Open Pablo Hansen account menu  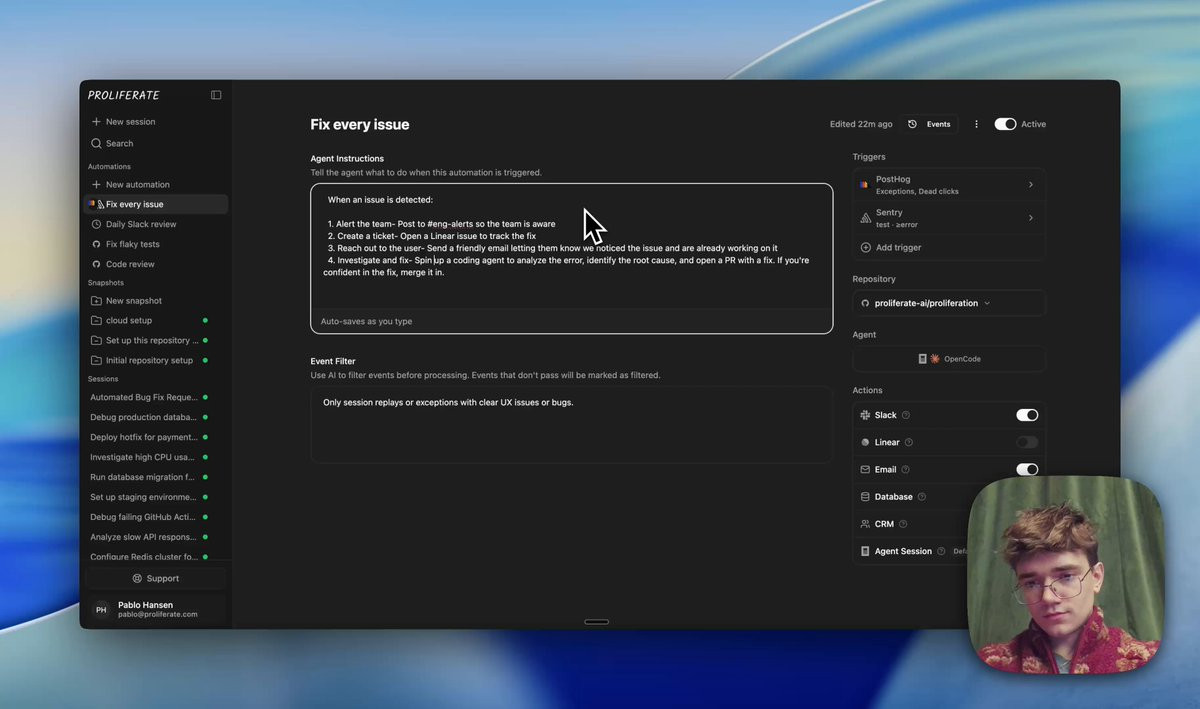156,609
